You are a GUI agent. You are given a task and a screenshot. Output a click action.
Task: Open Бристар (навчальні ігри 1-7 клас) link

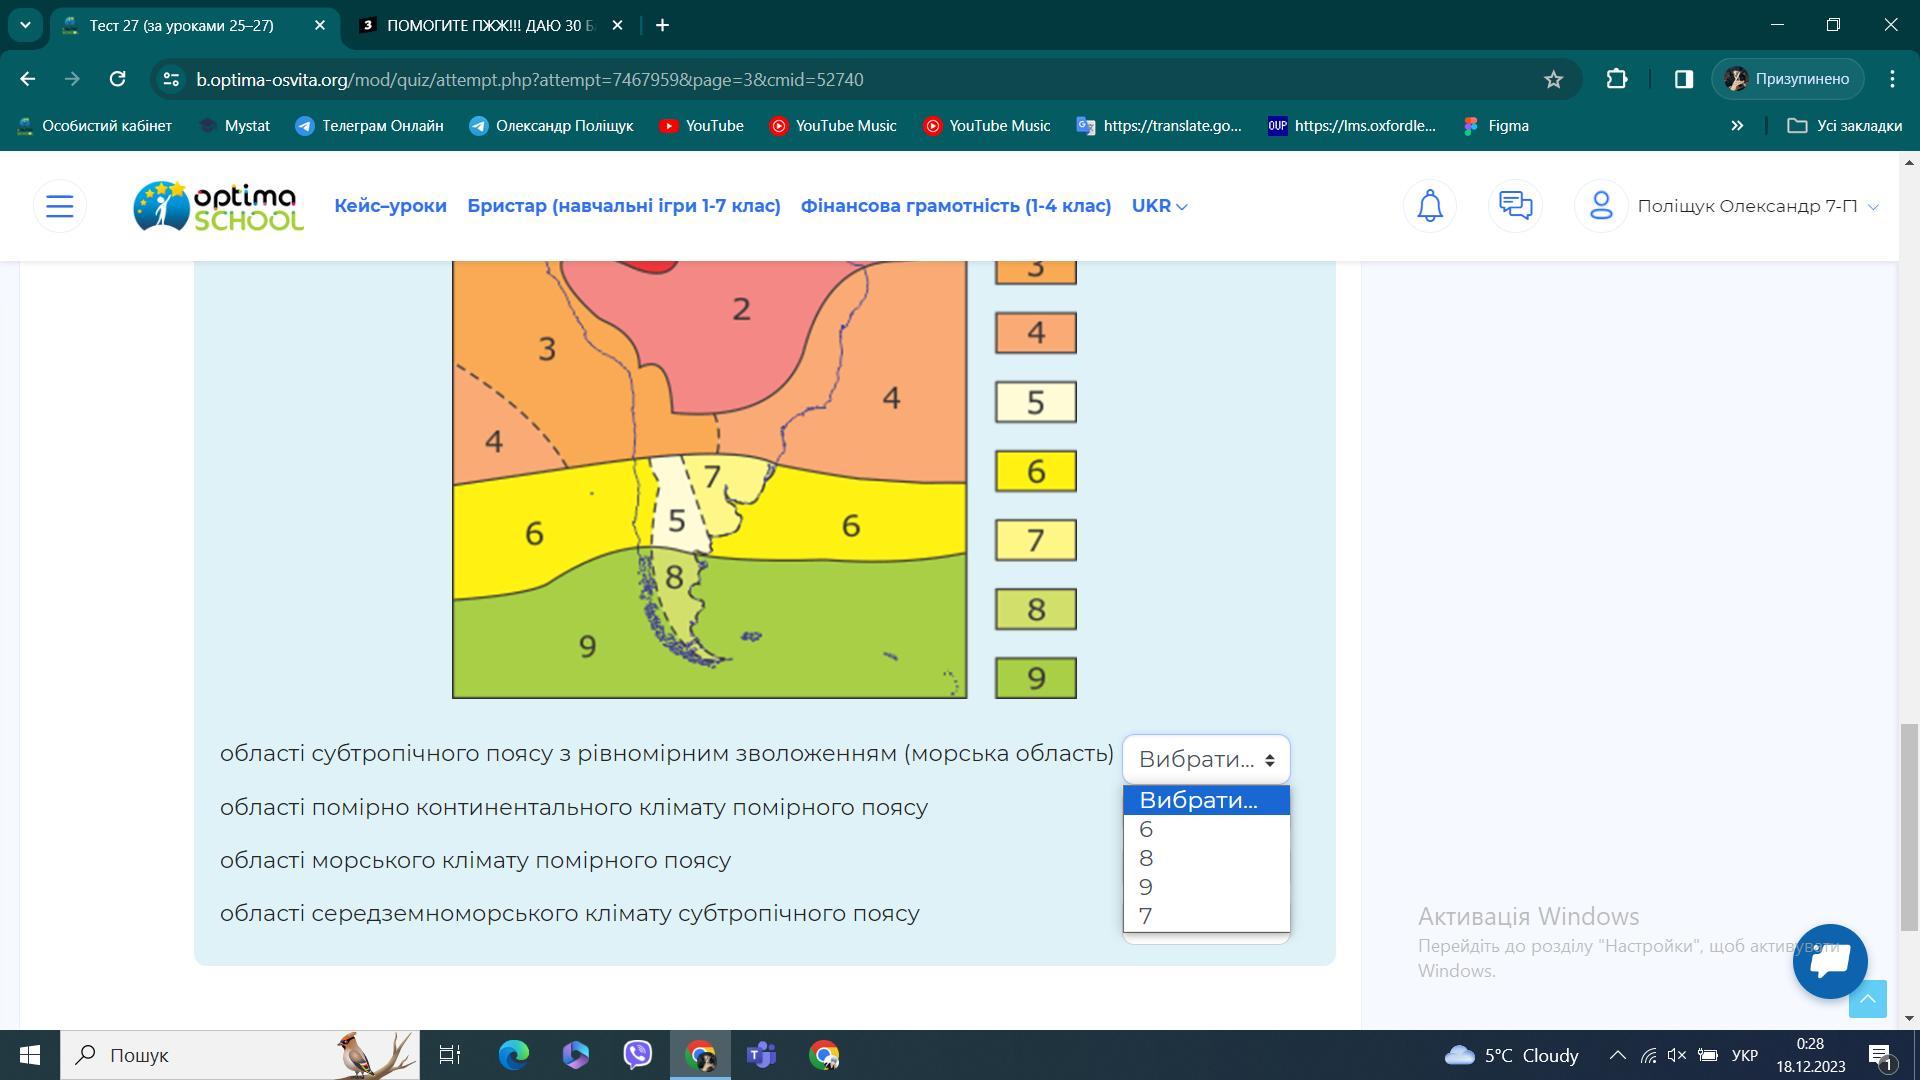coord(623,206)
